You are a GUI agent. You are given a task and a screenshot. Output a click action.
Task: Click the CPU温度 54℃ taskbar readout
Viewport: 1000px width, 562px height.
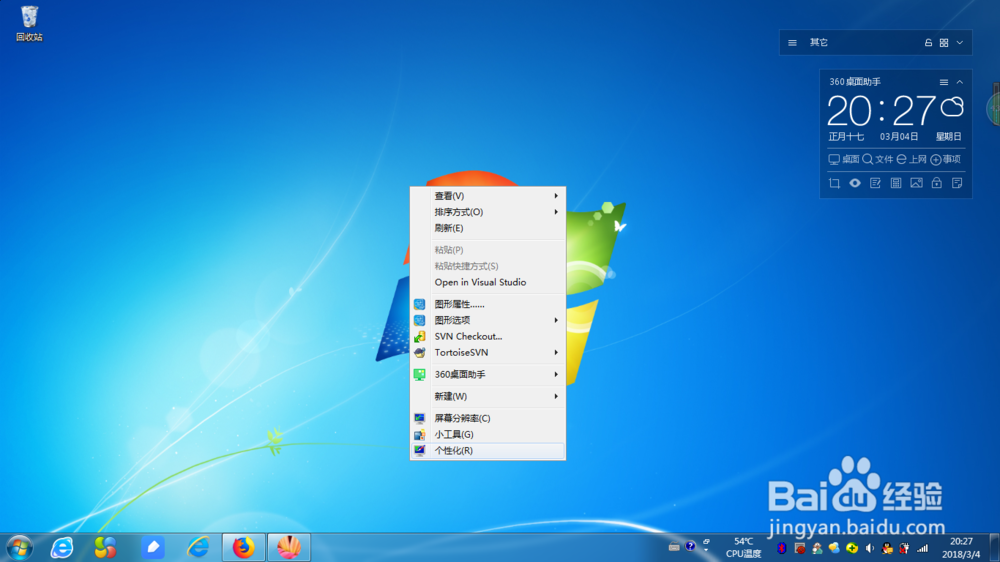coord(743,548)
